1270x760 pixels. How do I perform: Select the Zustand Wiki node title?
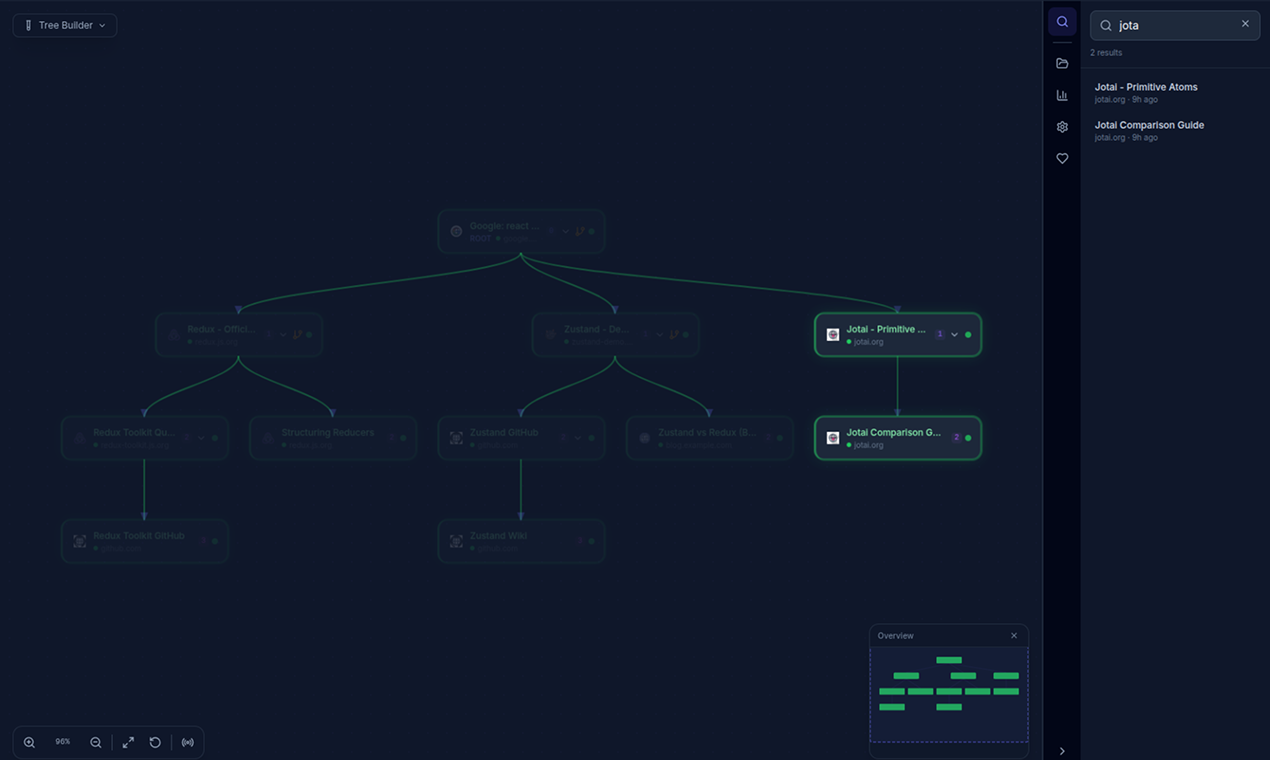(498, 536)
